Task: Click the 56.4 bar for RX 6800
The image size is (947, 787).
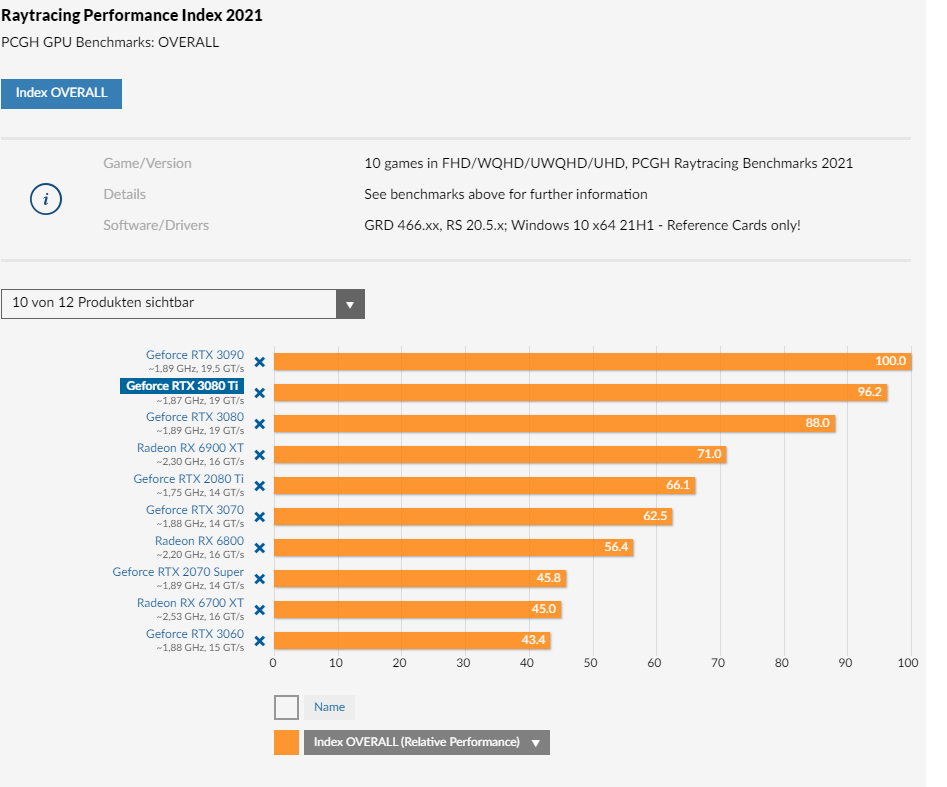Action: click(x=454, y=547)
